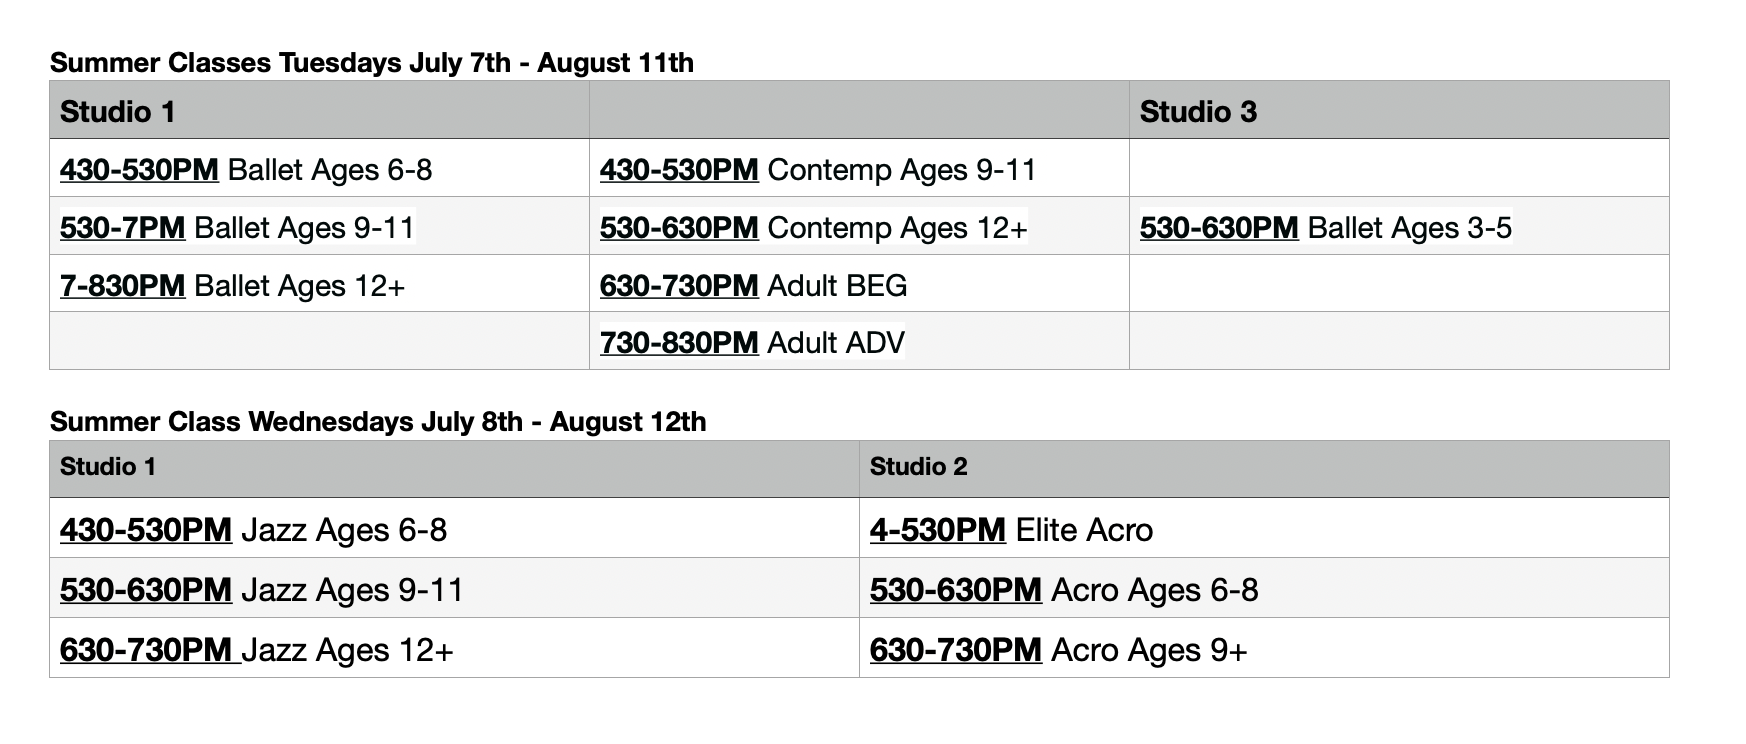Select the 630-730PM Adult BEG link
The height and width of the screenshot is (744, 1746).
tap(679, 286)
